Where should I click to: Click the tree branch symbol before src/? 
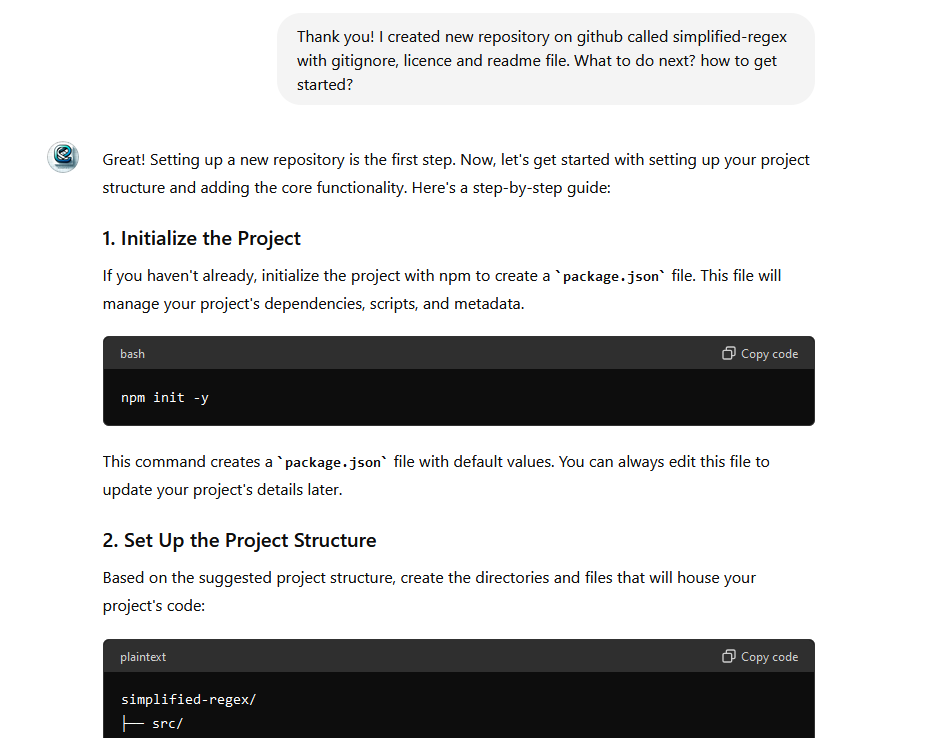point(133,723)
